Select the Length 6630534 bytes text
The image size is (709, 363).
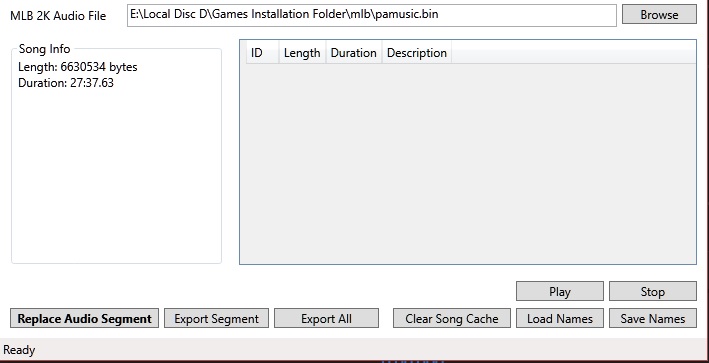78,67
